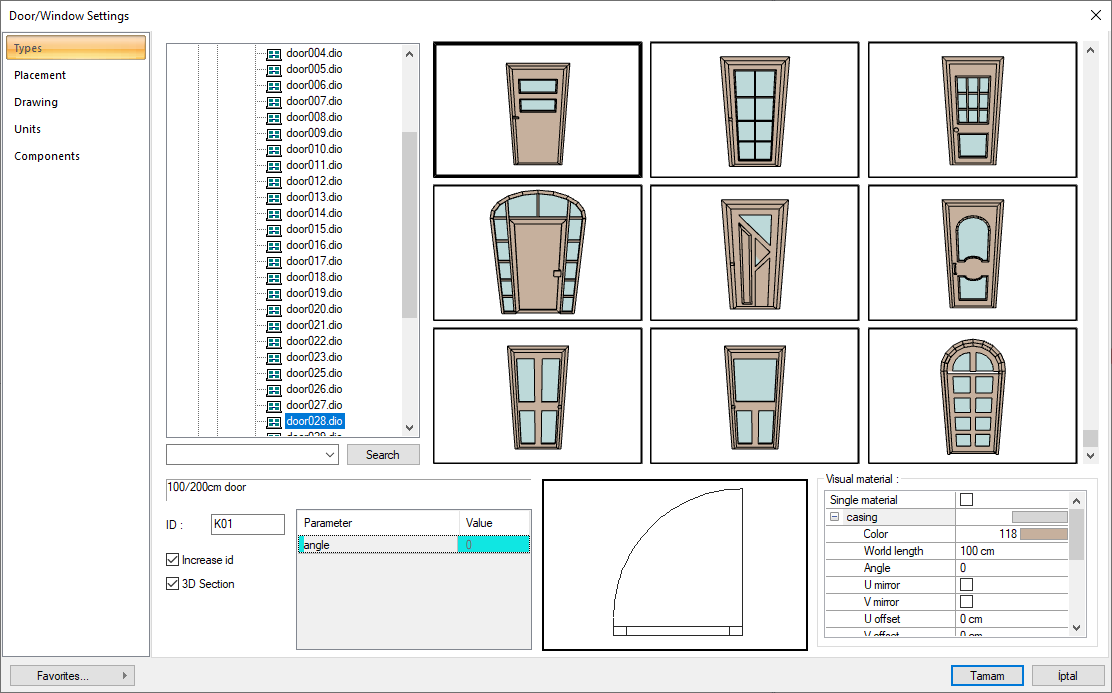1112x693 pixels.
Task: Tick the U mirror checkbox
Action: point(966,584)
